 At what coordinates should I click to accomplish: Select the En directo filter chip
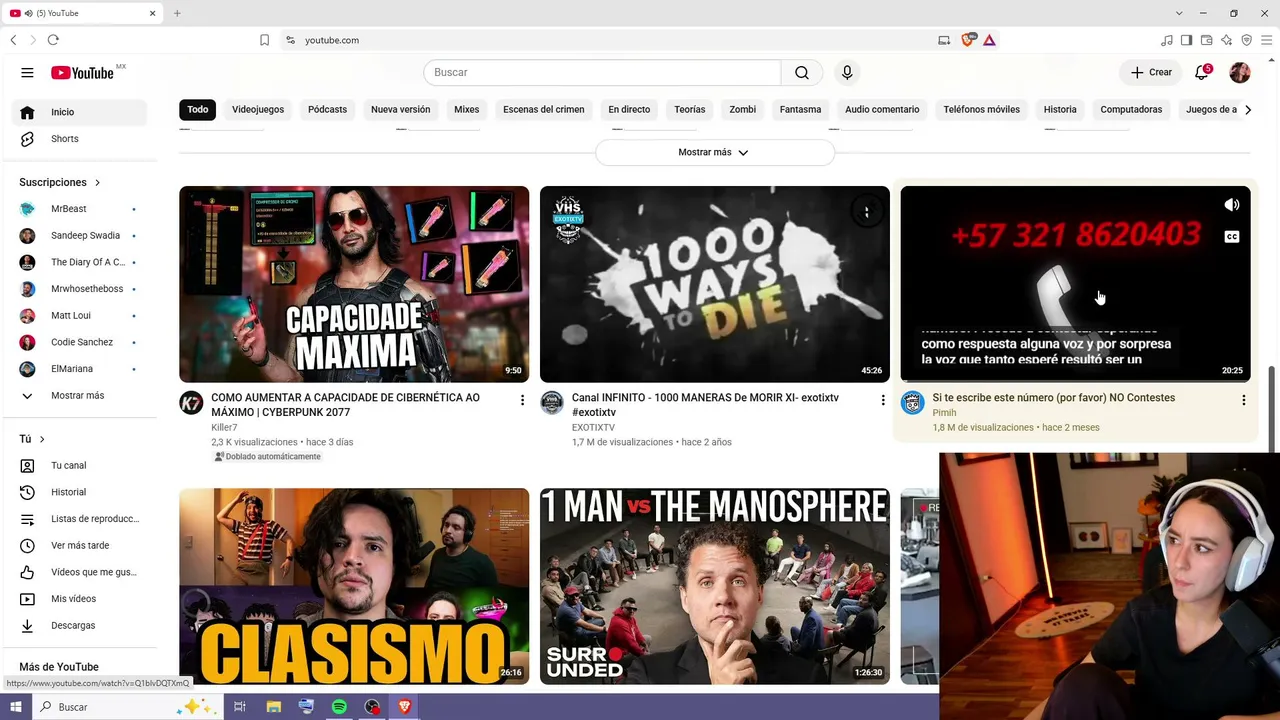(629, 110)
